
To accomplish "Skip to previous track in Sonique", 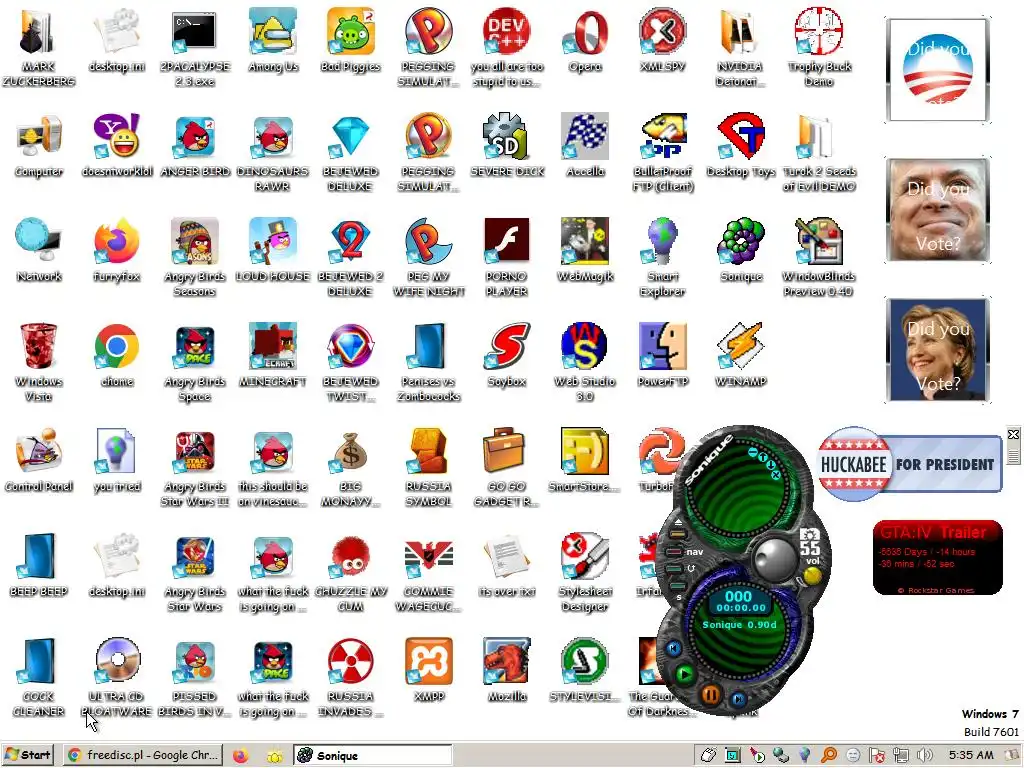I will tap(673, 648).
